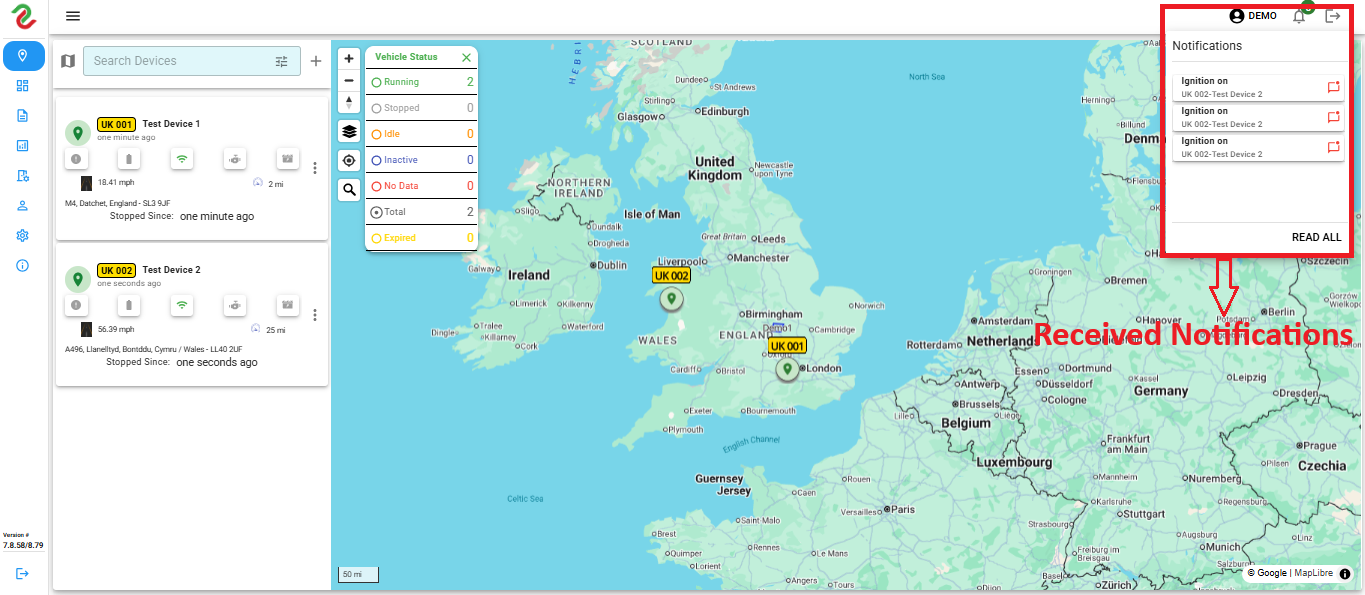1365x595 pixels.
Task: Open the filter options in Search Devices bar
Action: point(281,61)
